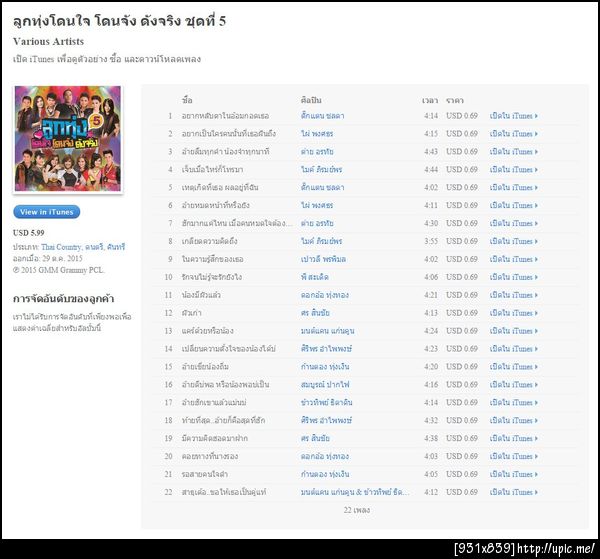Visit the artist link on track 12

click(315, 313)
